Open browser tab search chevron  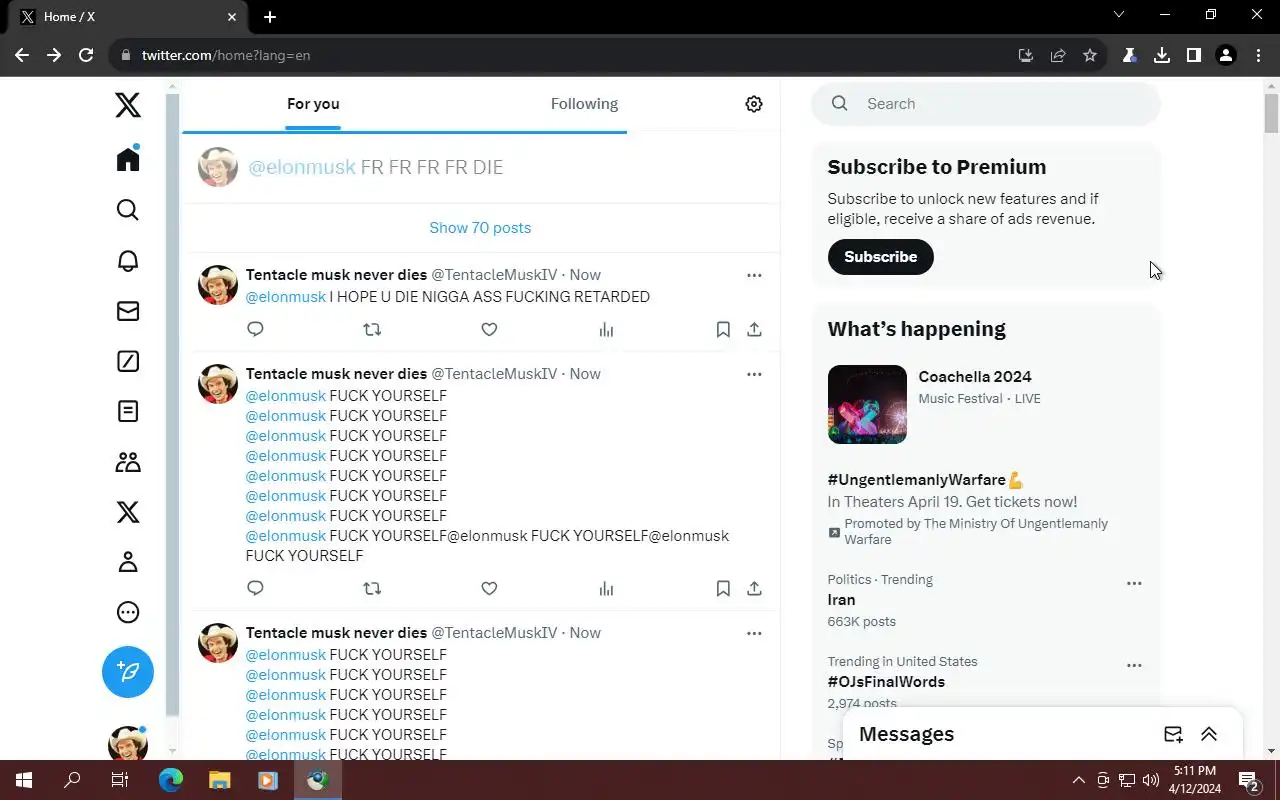[x=1119, y=15]
